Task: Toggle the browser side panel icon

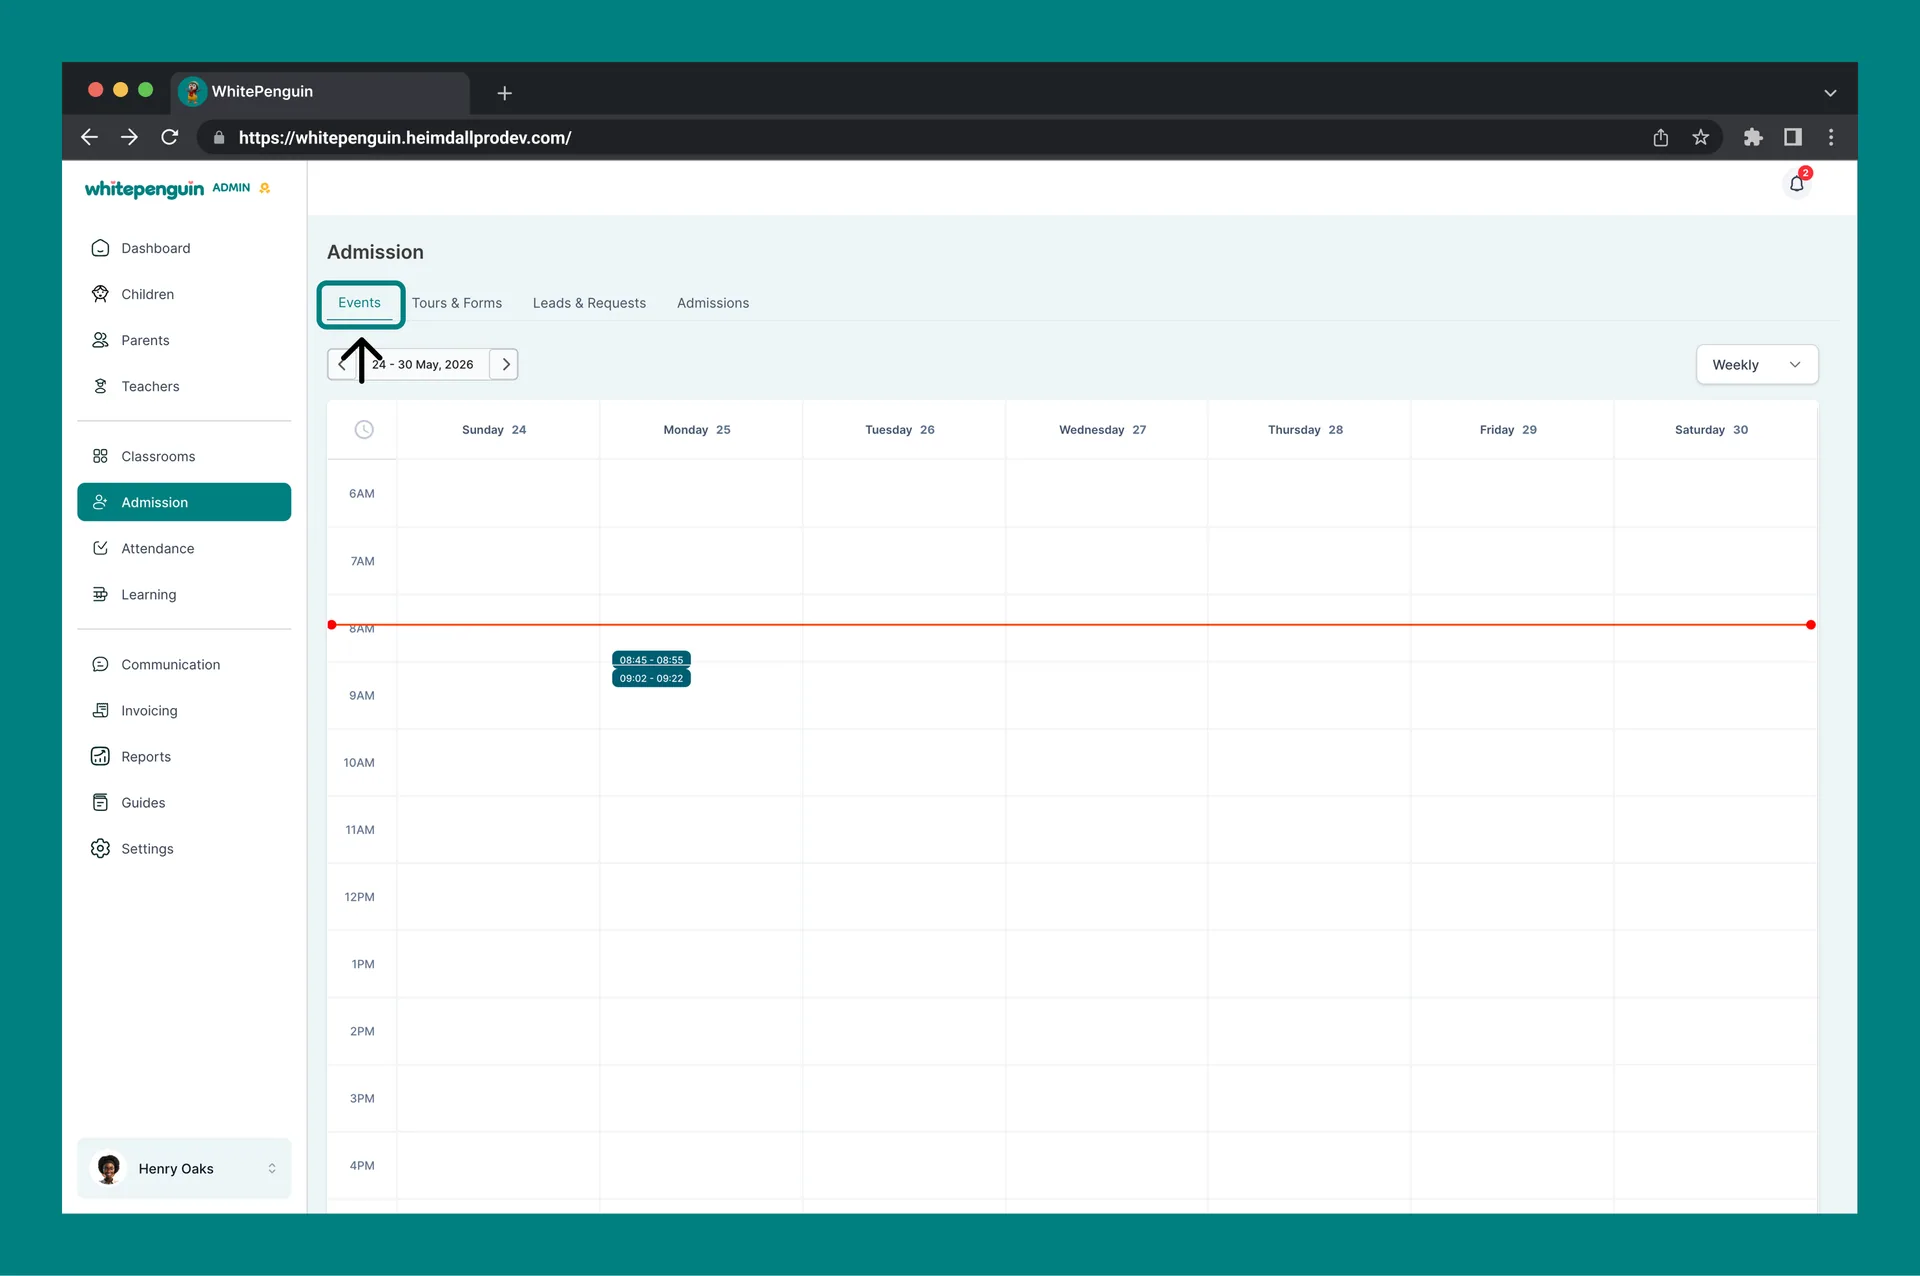Action: (1792, 137)
